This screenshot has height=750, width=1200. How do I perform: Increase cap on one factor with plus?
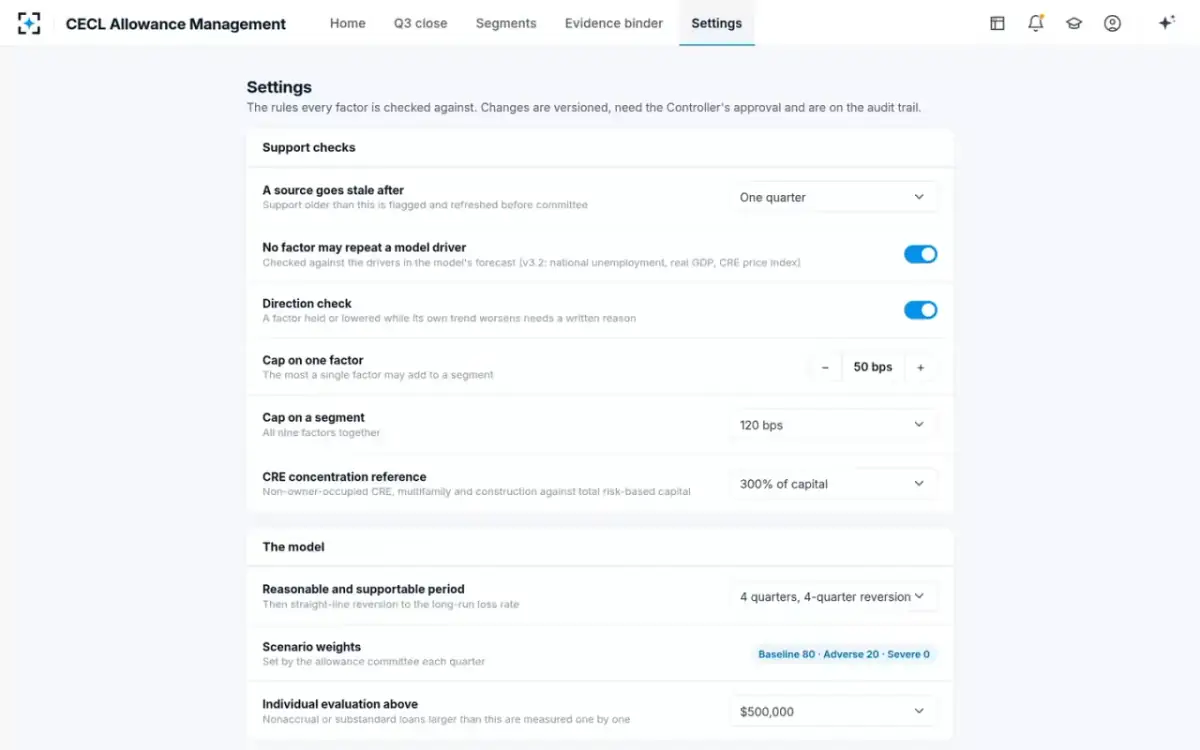pos(921,367)
